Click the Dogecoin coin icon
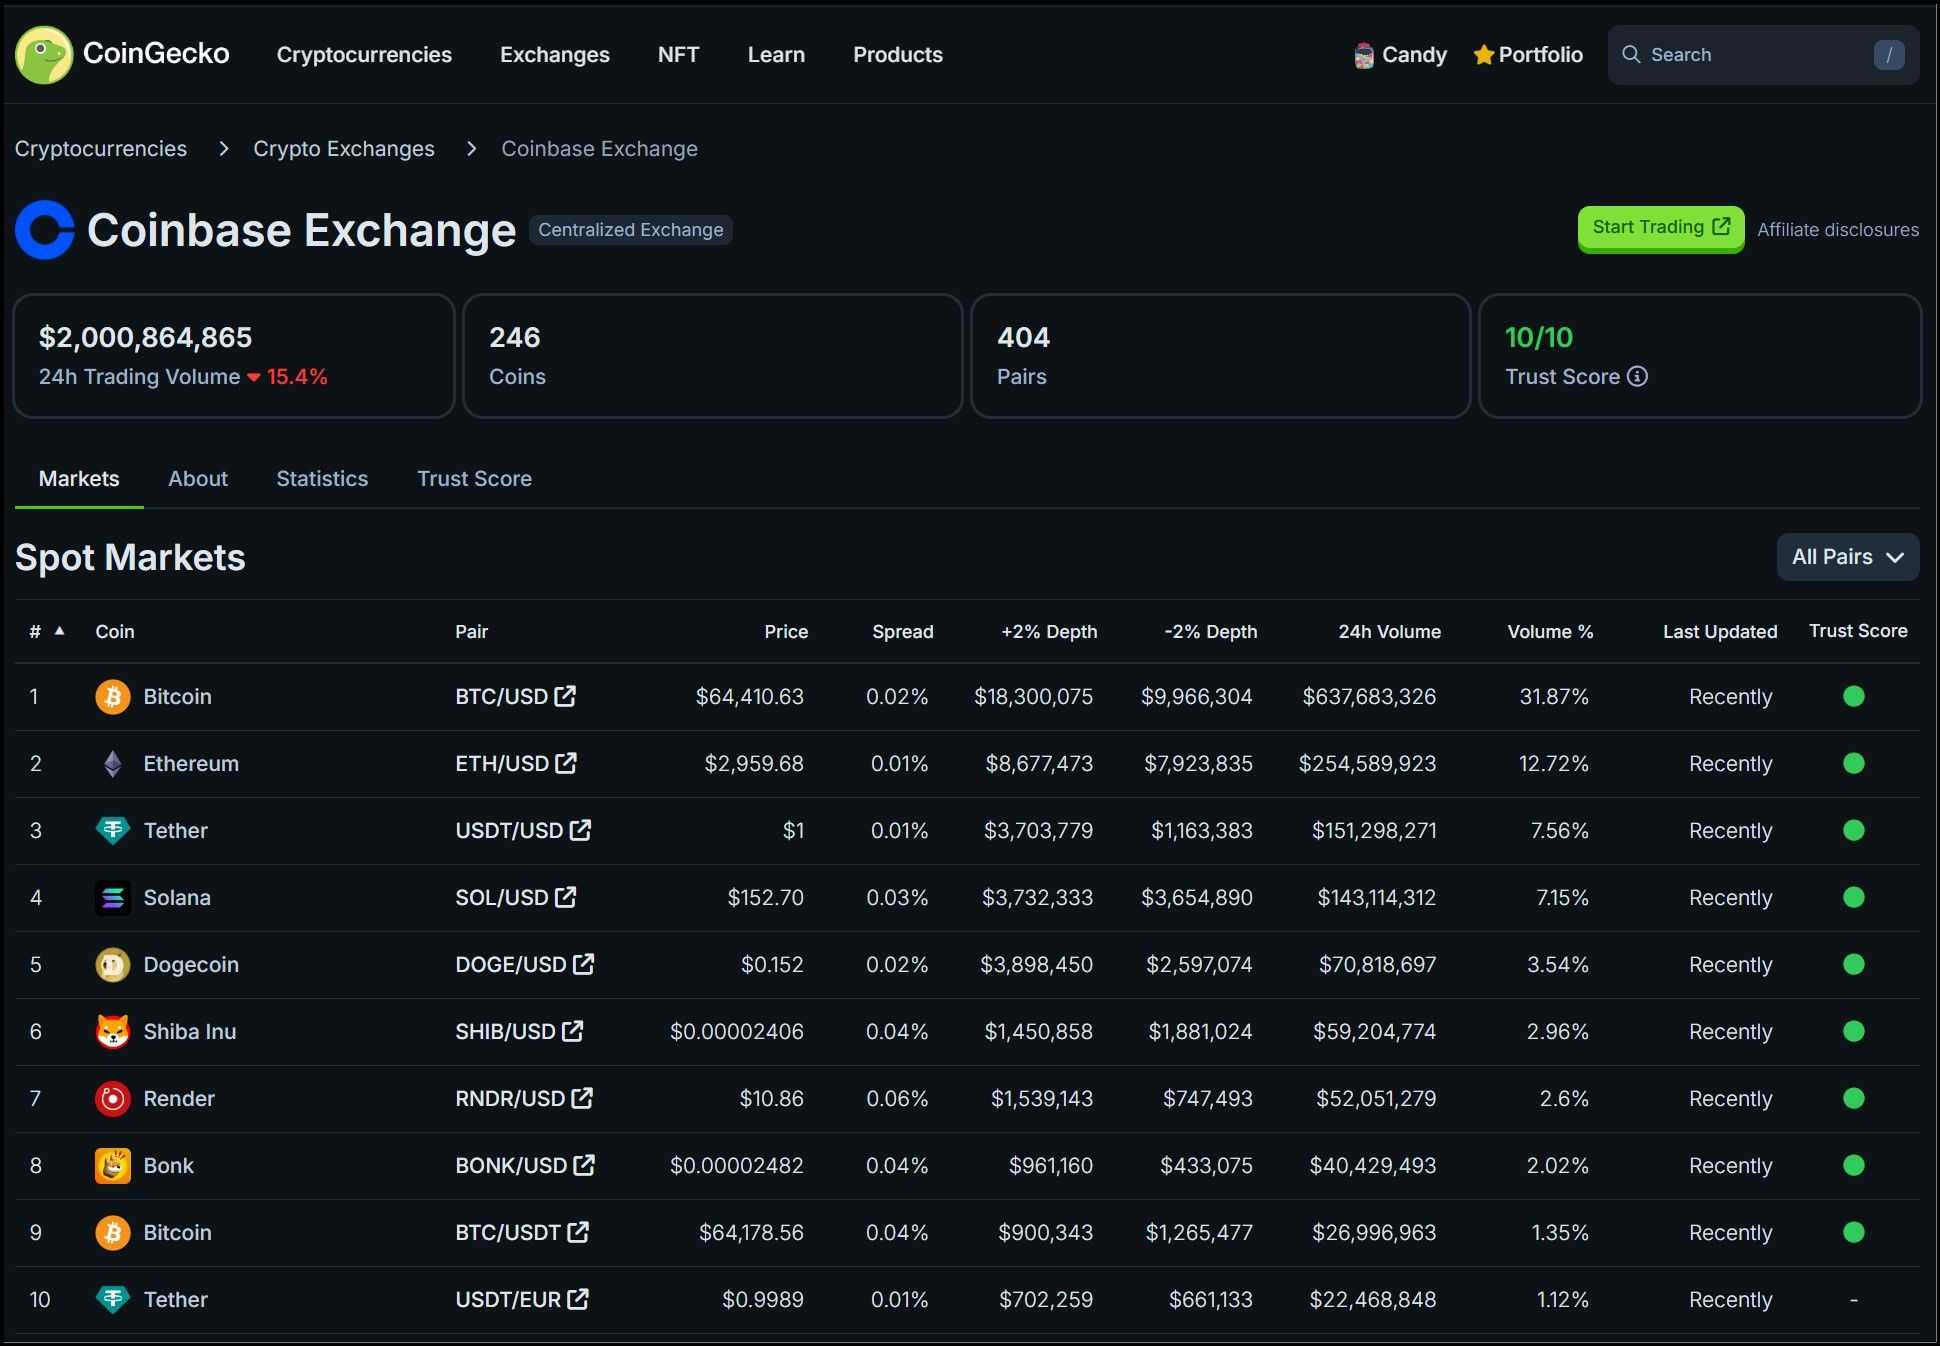Viewport: 1940px width, 1346px height. pyautogui.click(x=113, y=965)
